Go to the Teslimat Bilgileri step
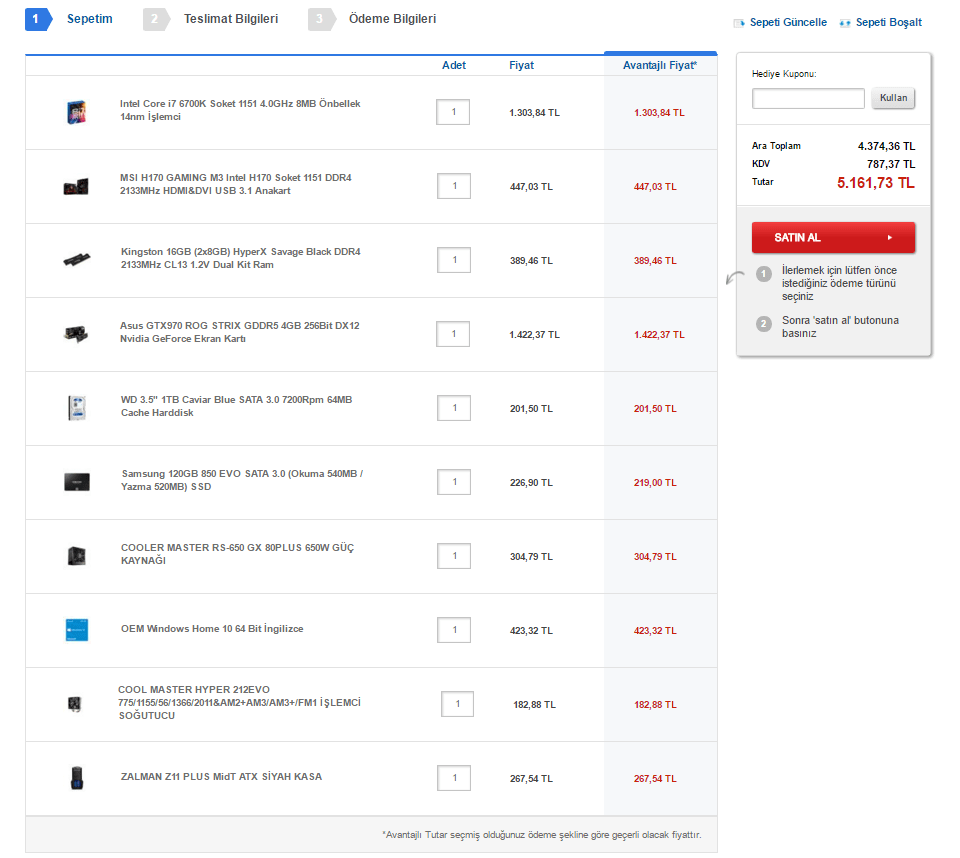960x858 pixels. click(230, 19)
